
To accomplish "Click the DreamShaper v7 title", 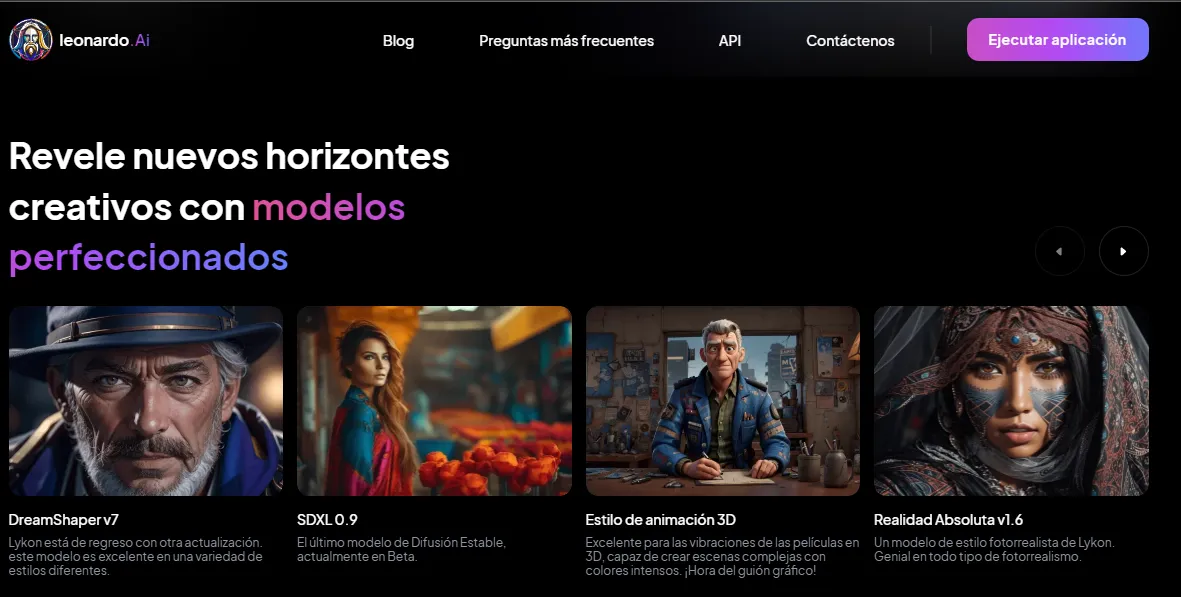I will (x=63, y=519).
